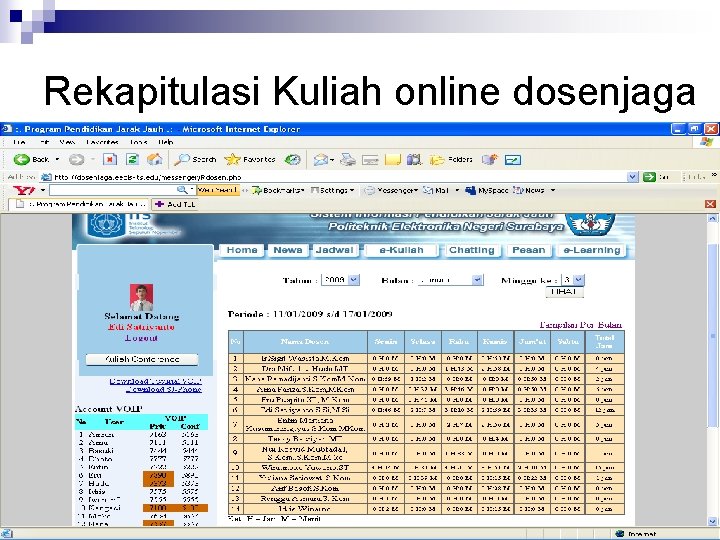720x540 pixels.
Task: Open the News page tab
Action: point(287,250)
